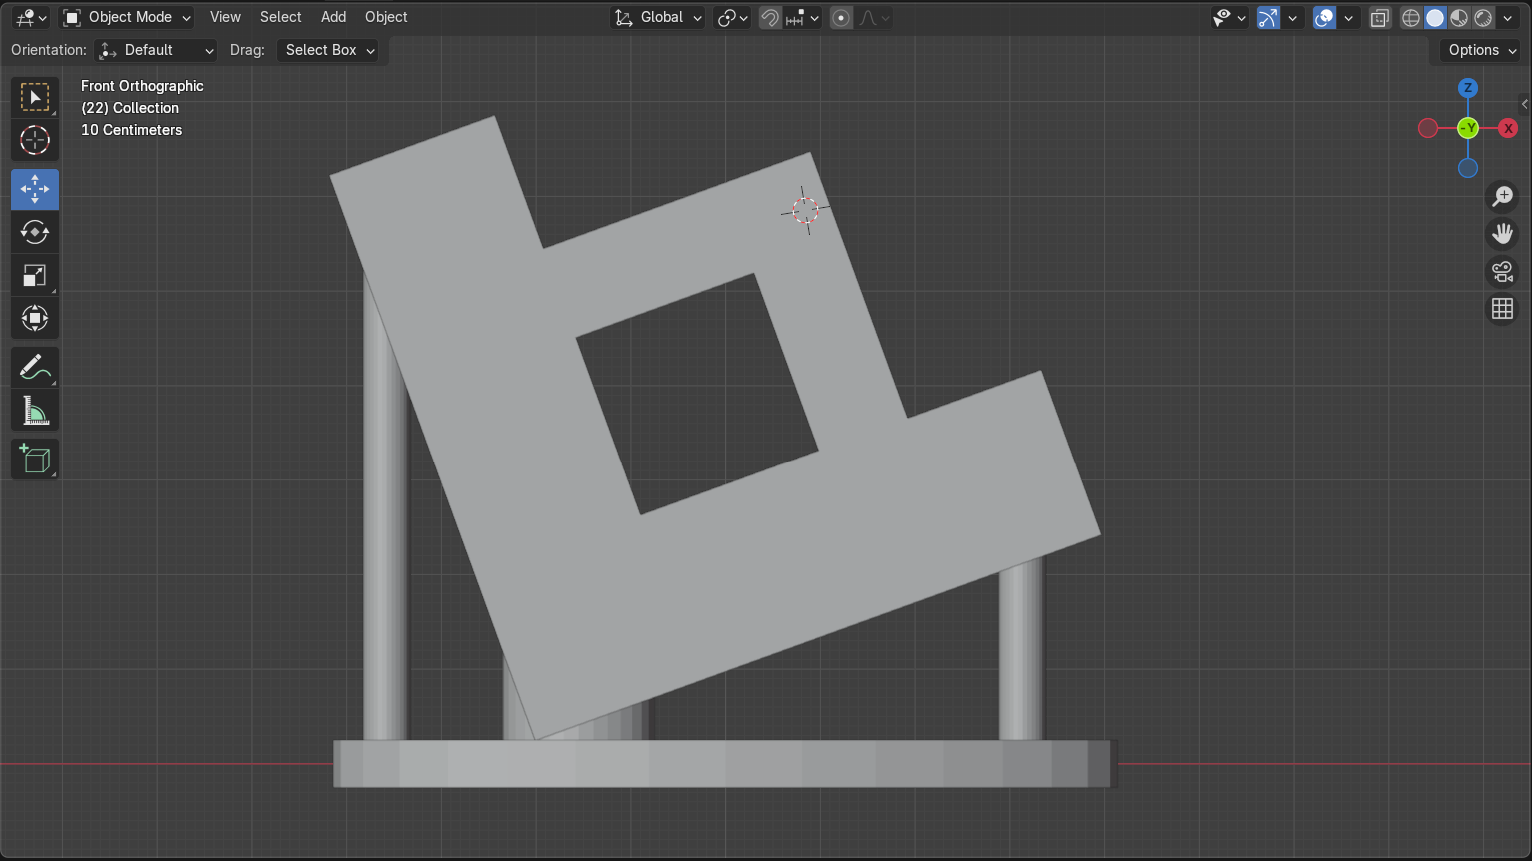Click the red X axis gizmo ball
The image size is (1532, 861).
(1508, 128)
